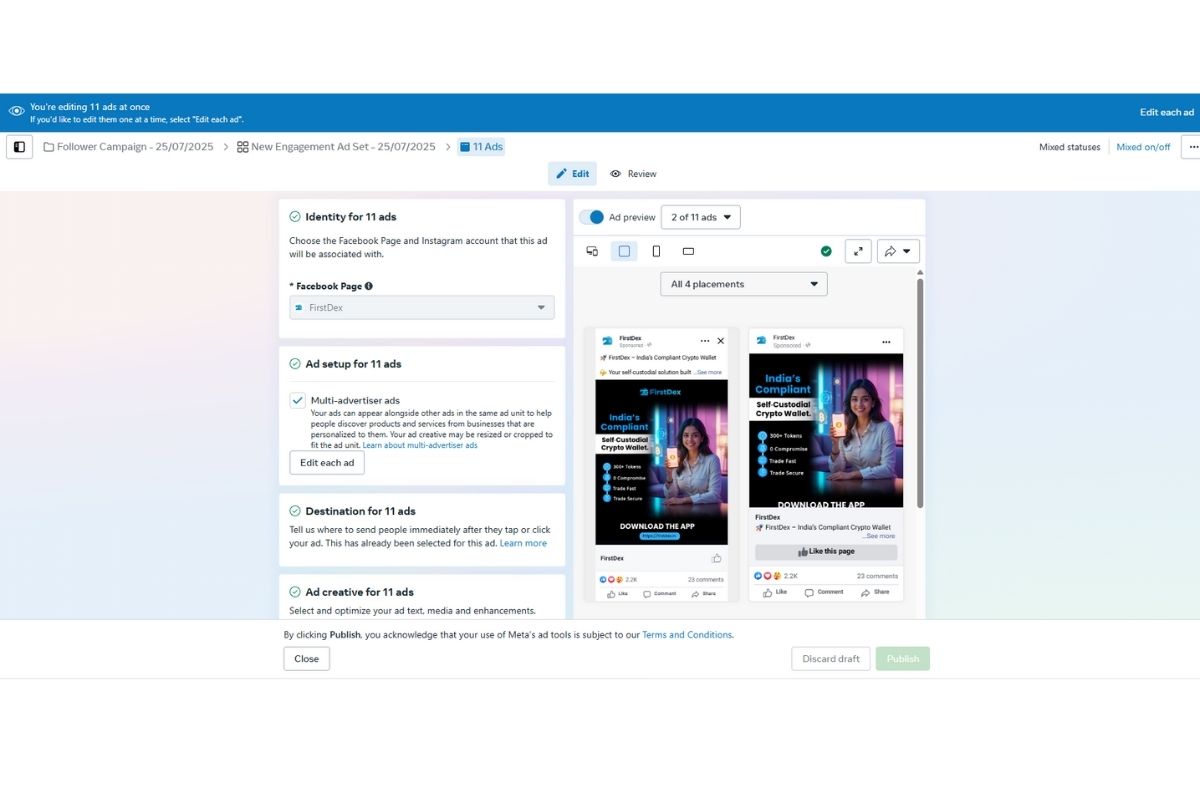The image size is (1200, 800).
Task: Close the left ad preview with the X
Action: pos(721,341)
